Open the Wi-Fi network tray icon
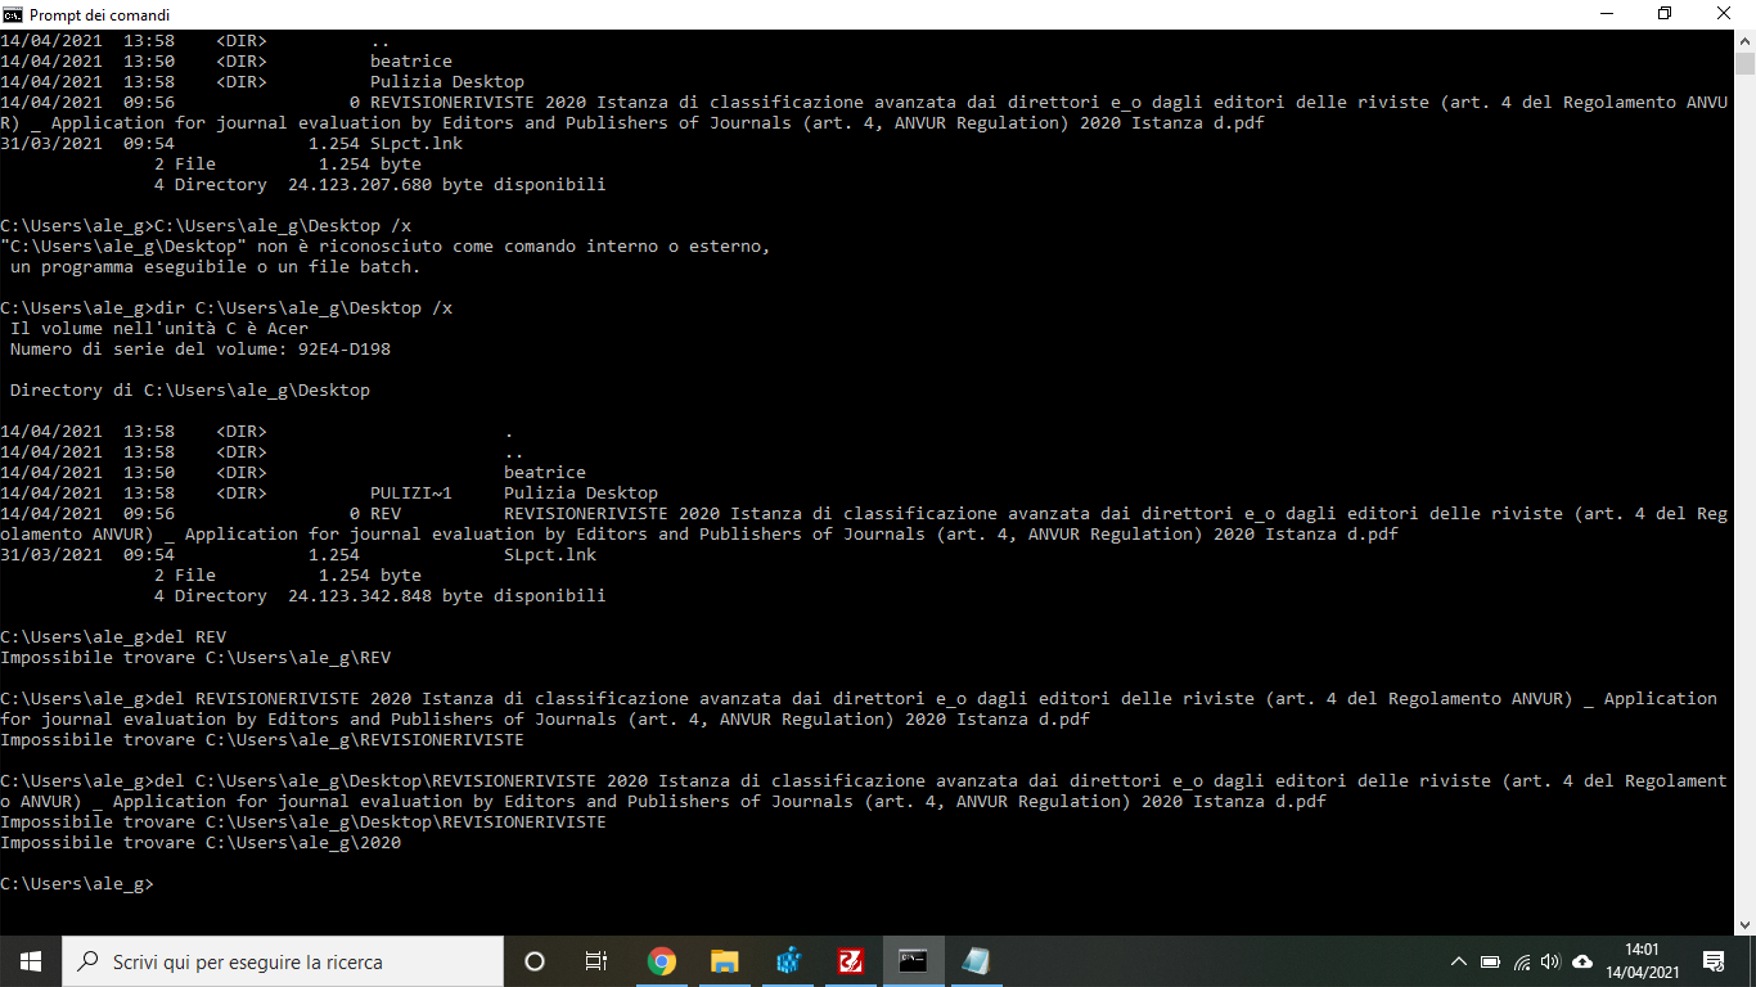This screenshot has width=1756, height=987. 1521,961
